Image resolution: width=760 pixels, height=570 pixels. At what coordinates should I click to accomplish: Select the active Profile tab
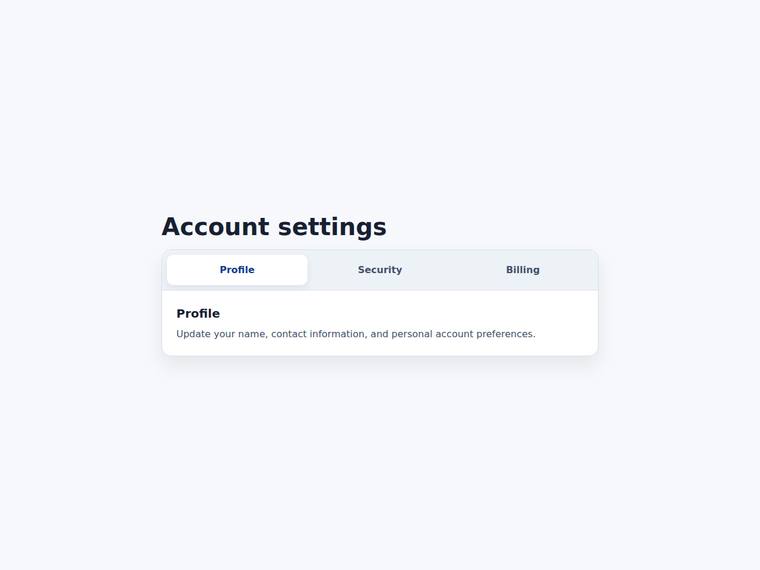[237, 270]
